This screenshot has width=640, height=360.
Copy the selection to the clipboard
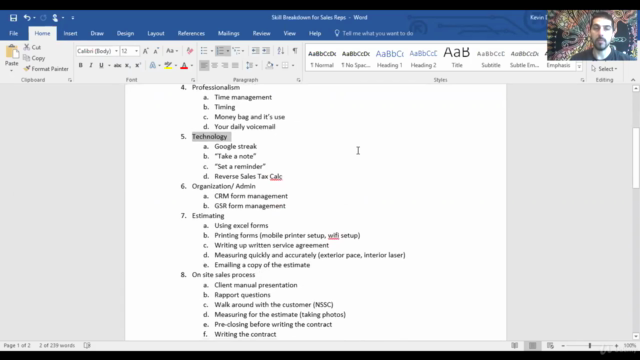pos(34,58)
